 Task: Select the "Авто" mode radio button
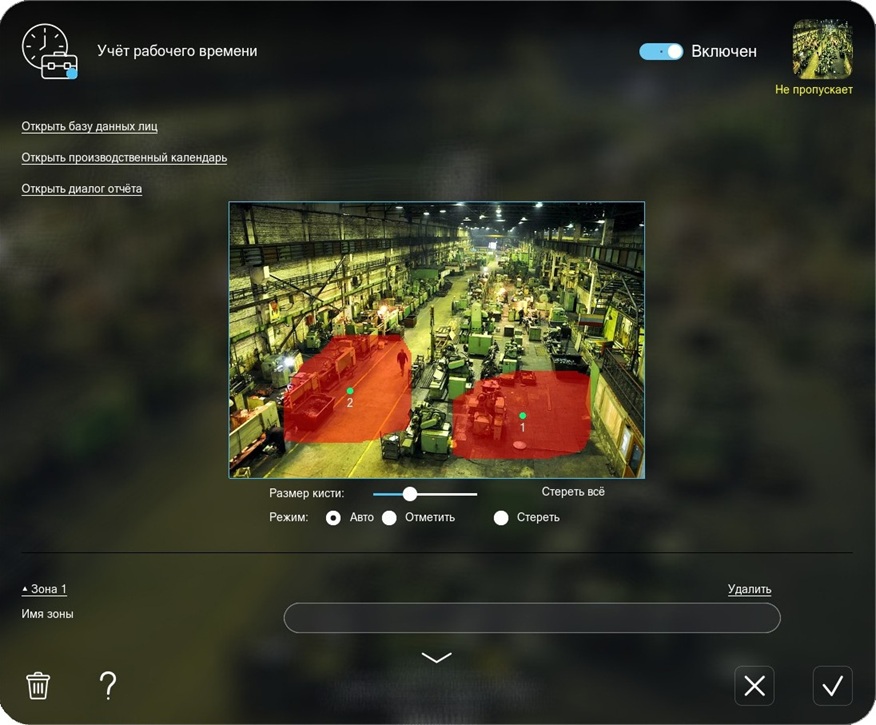click(x=333, y=518)
